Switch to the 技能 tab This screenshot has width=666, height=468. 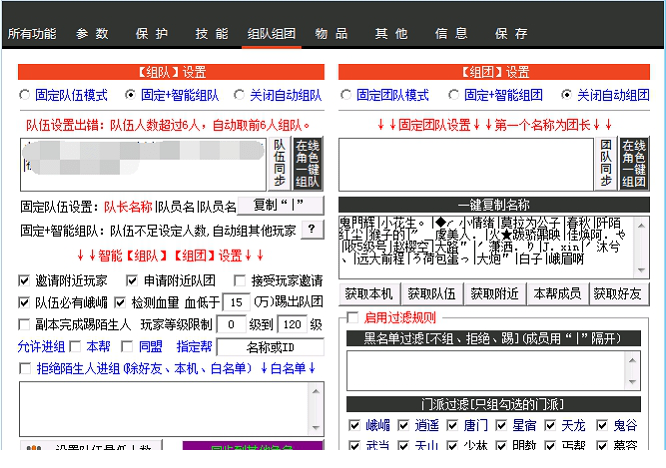click(x=212, y=34)
